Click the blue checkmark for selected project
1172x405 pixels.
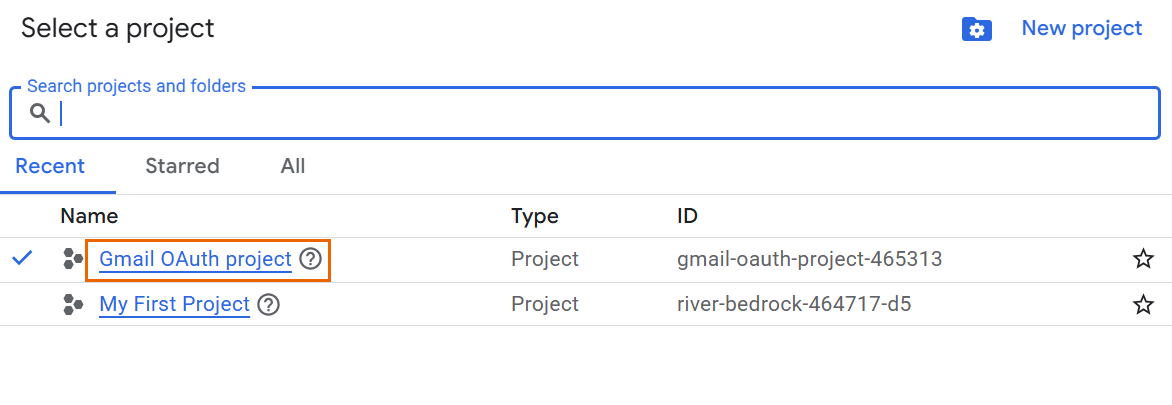[22, 259]
